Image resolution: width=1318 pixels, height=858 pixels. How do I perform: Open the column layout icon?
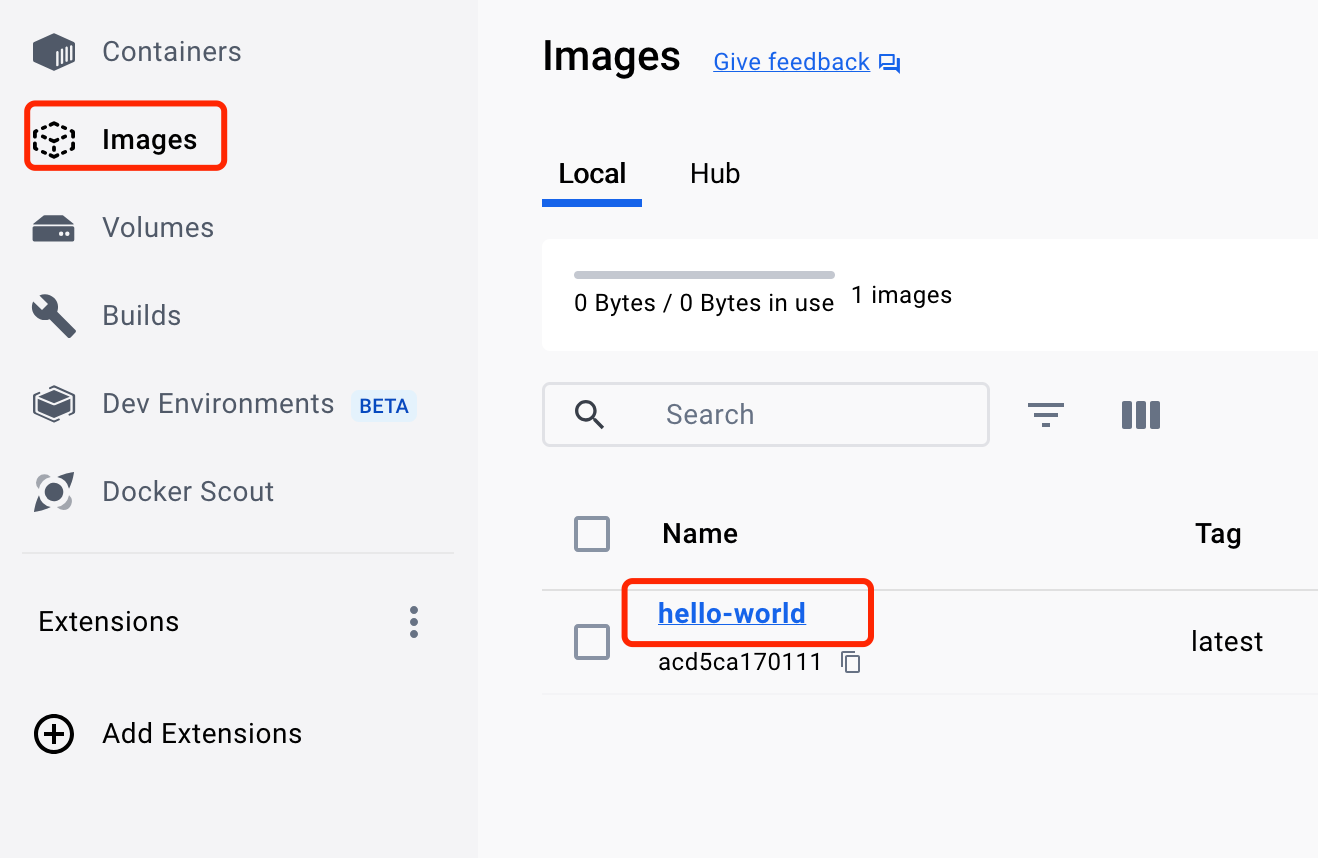[x=1141, y=415]
